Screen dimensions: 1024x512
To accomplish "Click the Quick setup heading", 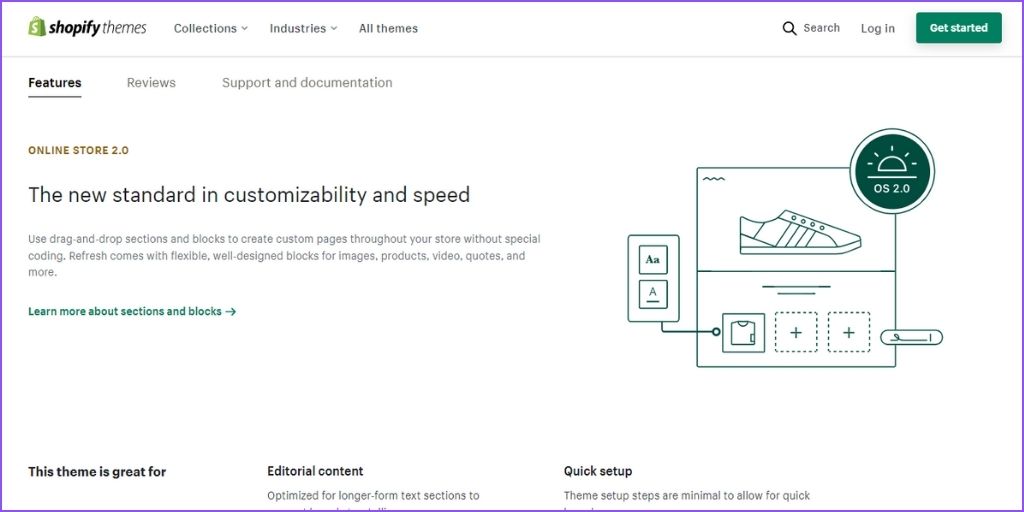I will coord(598,471).
